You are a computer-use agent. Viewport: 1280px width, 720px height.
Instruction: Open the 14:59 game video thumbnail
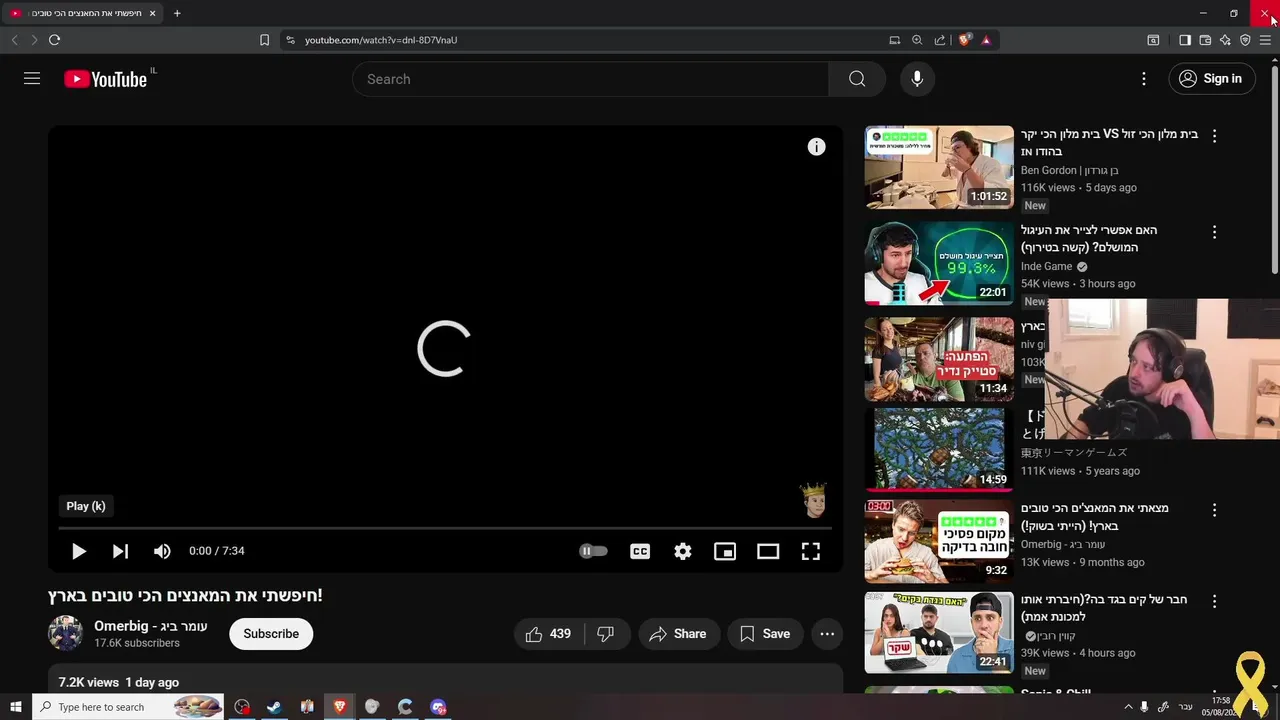[939, 449]
